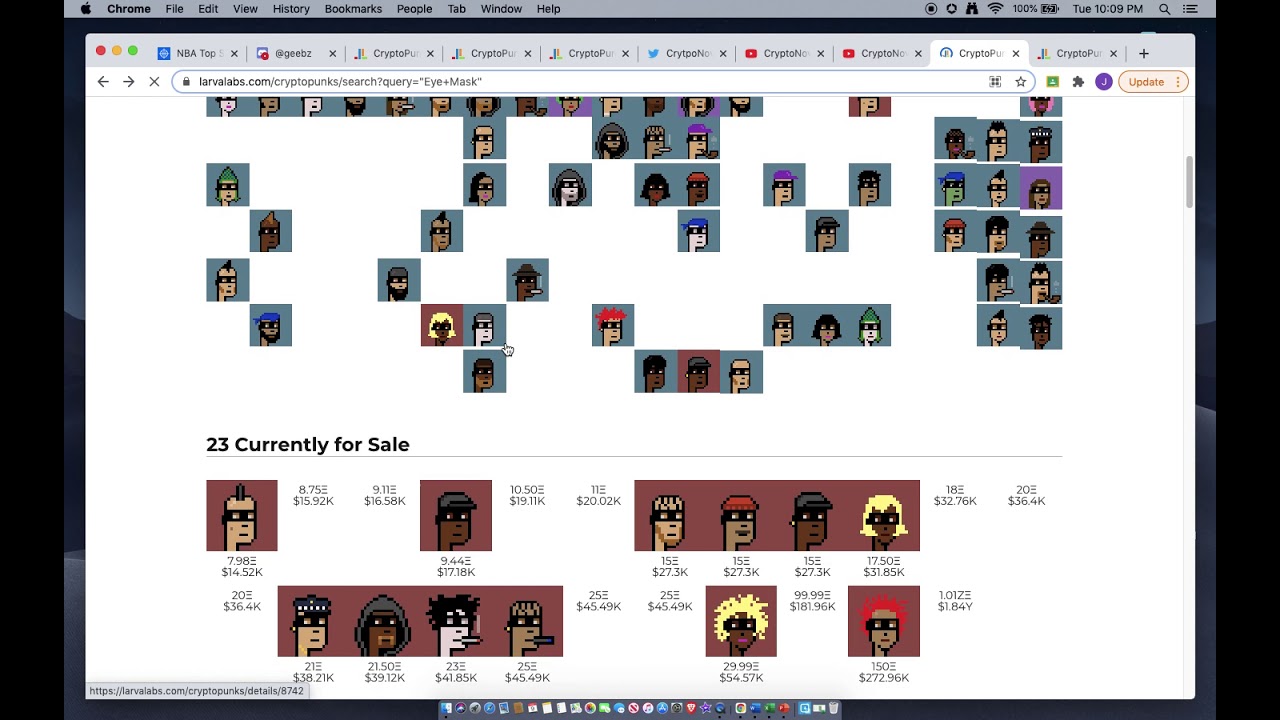
Task: Open the Chrome extensions puzzle icon
Action: click(x=1078, y=82)
